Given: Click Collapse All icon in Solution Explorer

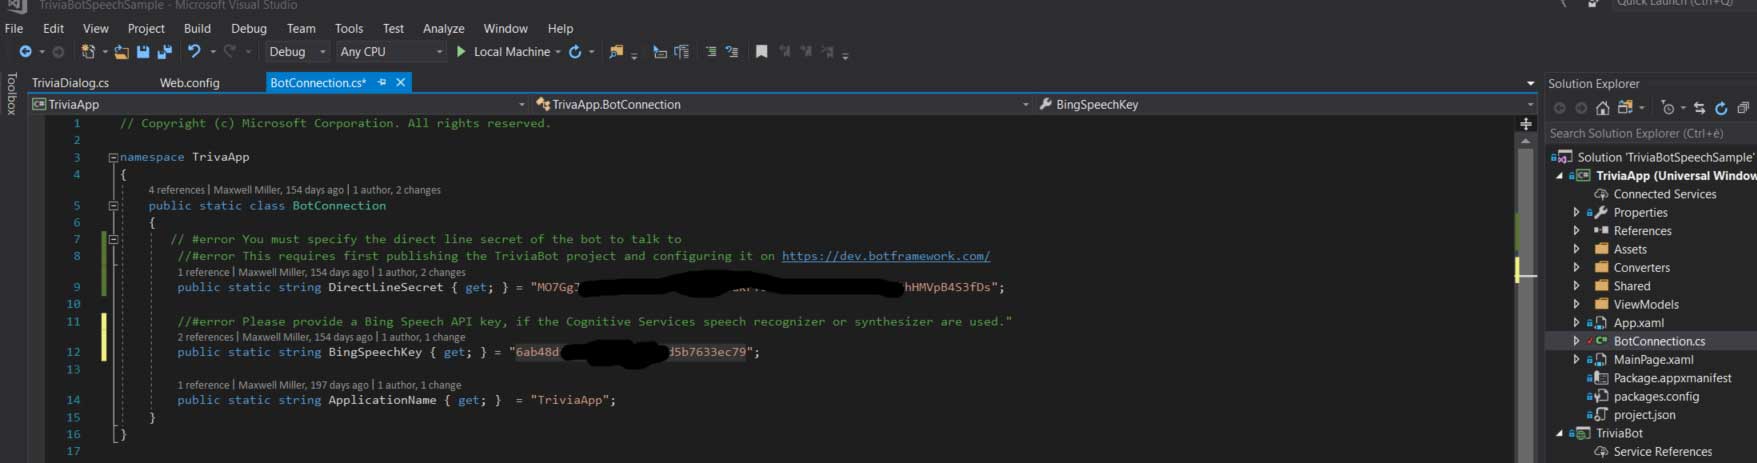Looking at the screenshot, I should pyautogui.click(x=1743, y=108).
